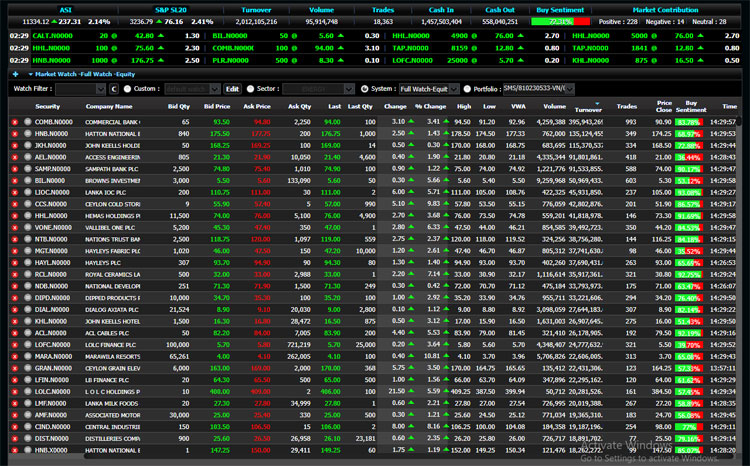The image size is (750, 466).
Task: Click AEL.N0000 buy sentiment bar 36.44%
Action: tap(689, 157)
